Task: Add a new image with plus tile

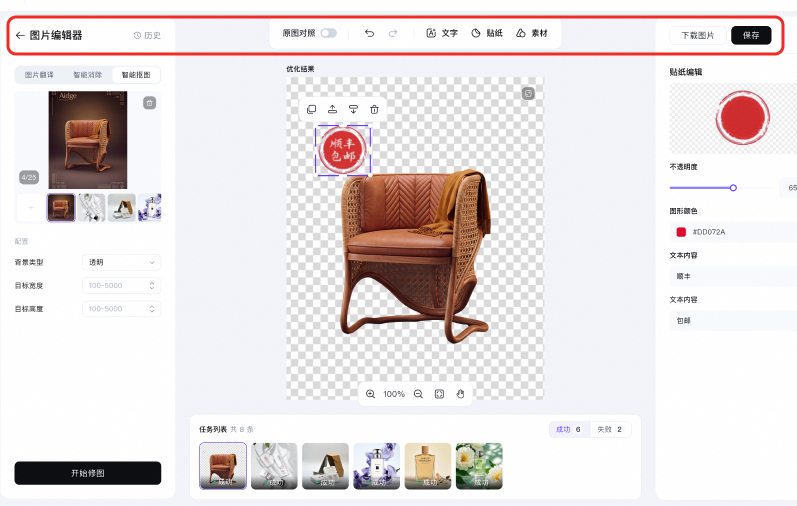Action: pyautogui.click(x=30, y=207)
